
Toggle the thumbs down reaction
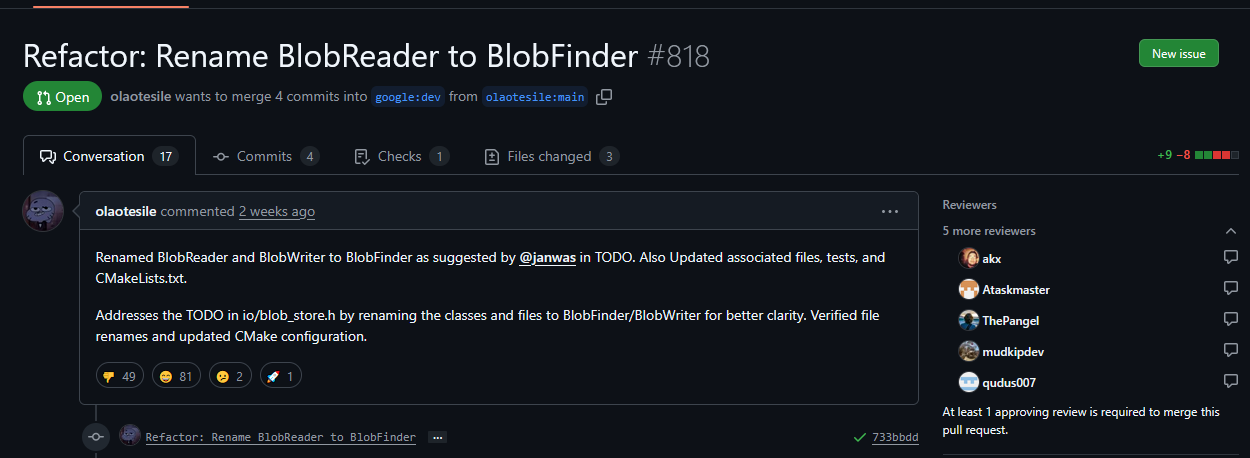[x=120, y=376]
